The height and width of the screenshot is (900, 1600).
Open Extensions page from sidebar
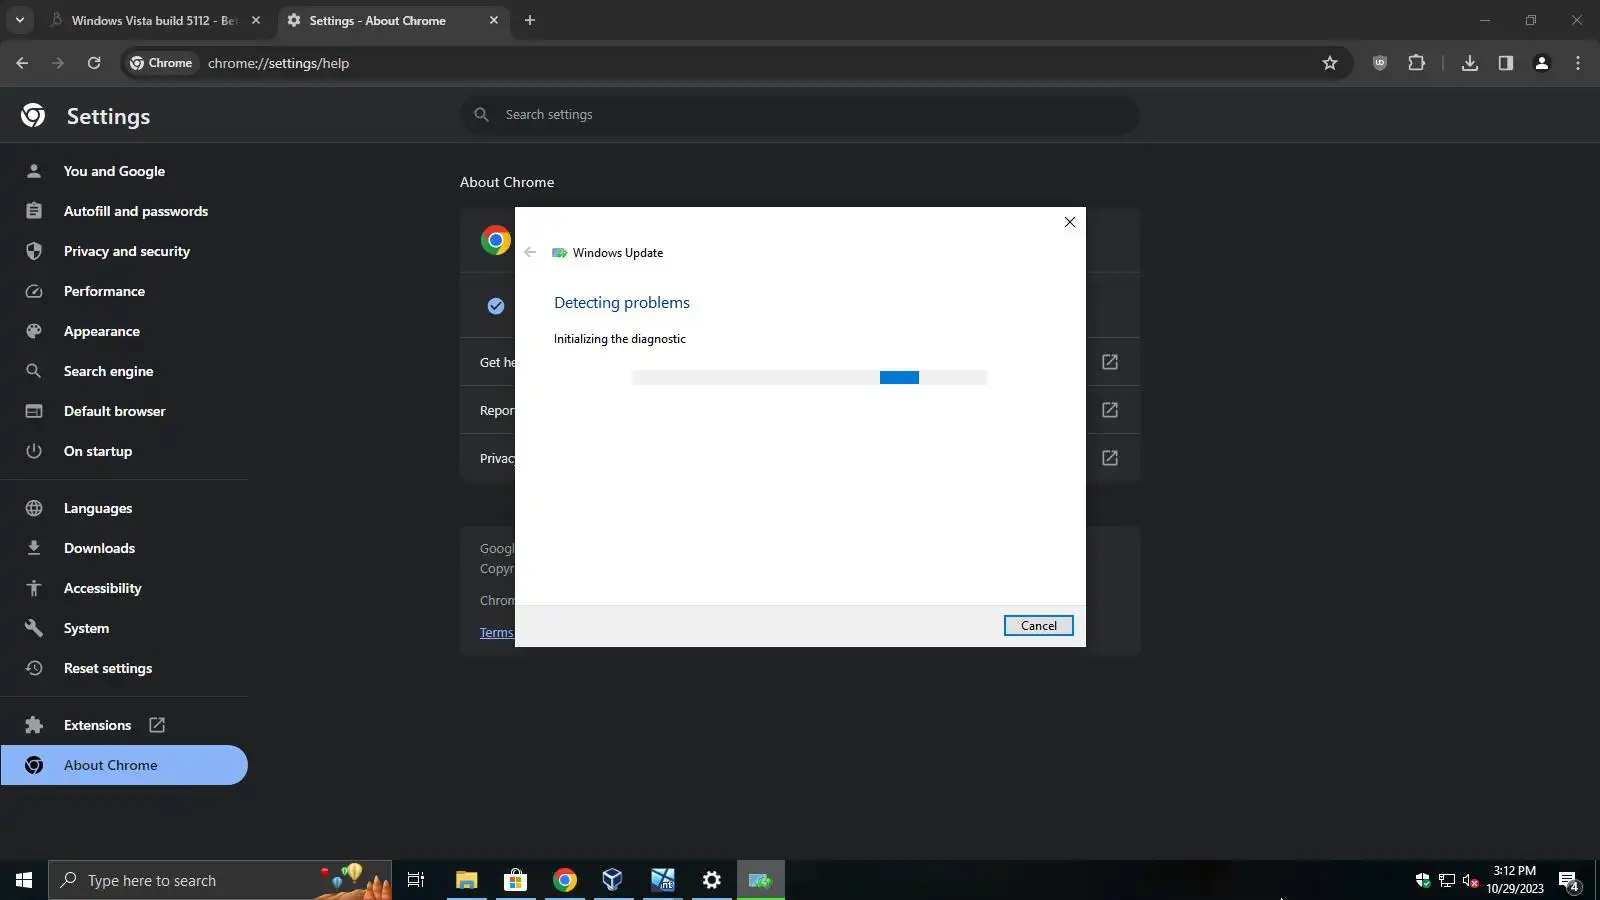124,725
